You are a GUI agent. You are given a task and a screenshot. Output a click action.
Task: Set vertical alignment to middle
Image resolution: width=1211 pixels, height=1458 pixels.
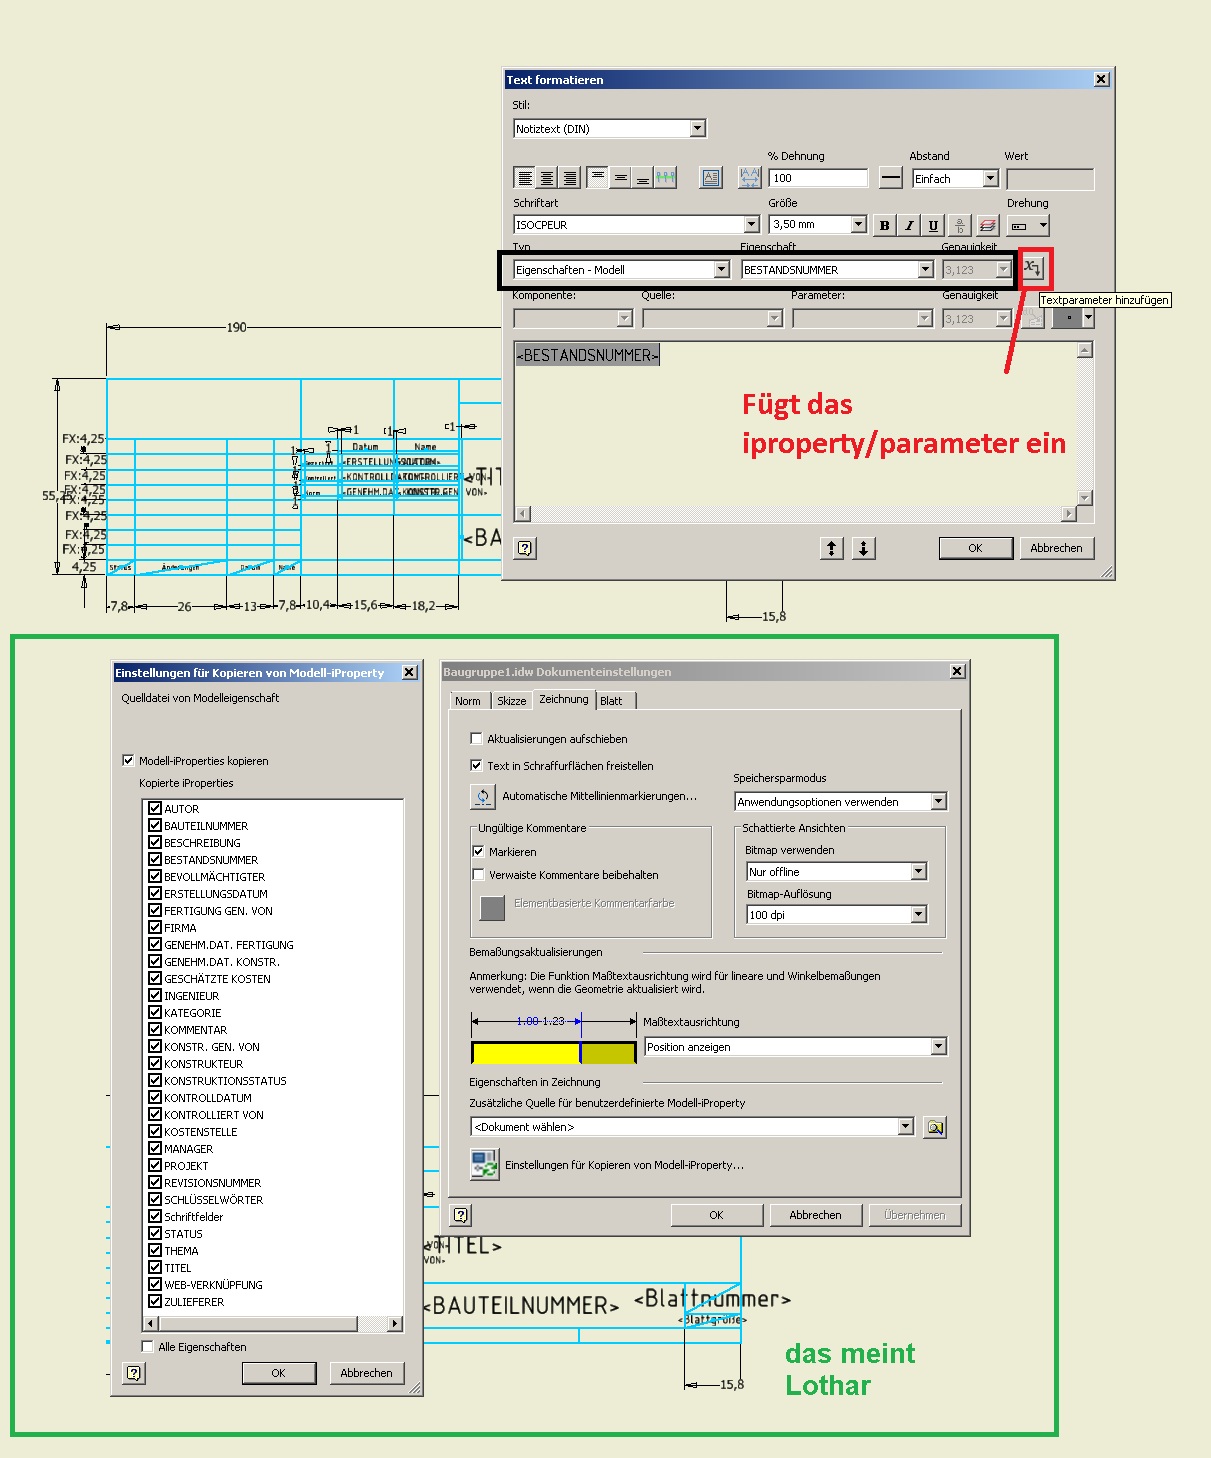pos(620,178)
